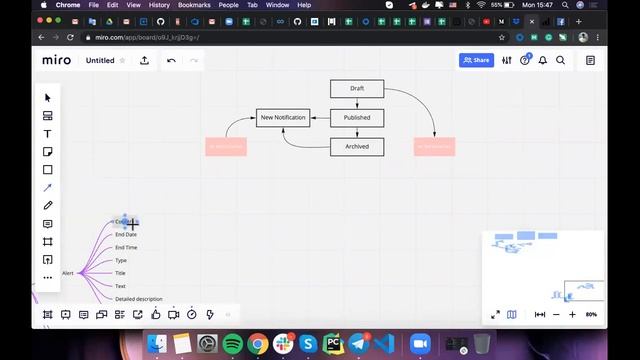The width and height of the screenshot is (640, 360).
Task: Start screen sharing from bottom toolbar
Action: (x=138, y=315)
